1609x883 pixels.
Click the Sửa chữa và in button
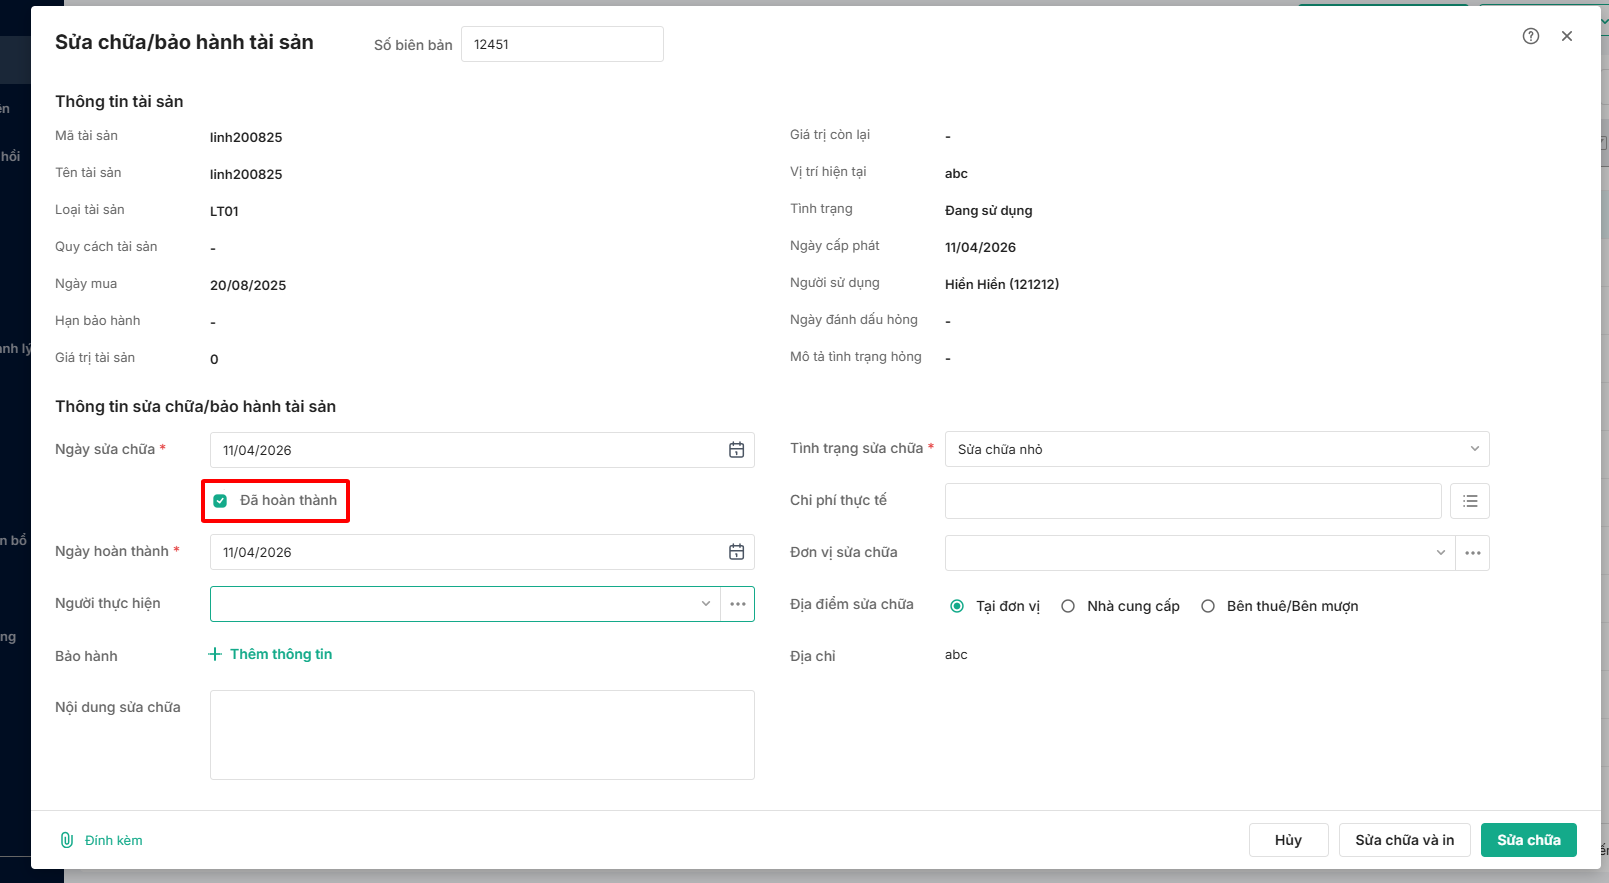[x=1404, y=840]
